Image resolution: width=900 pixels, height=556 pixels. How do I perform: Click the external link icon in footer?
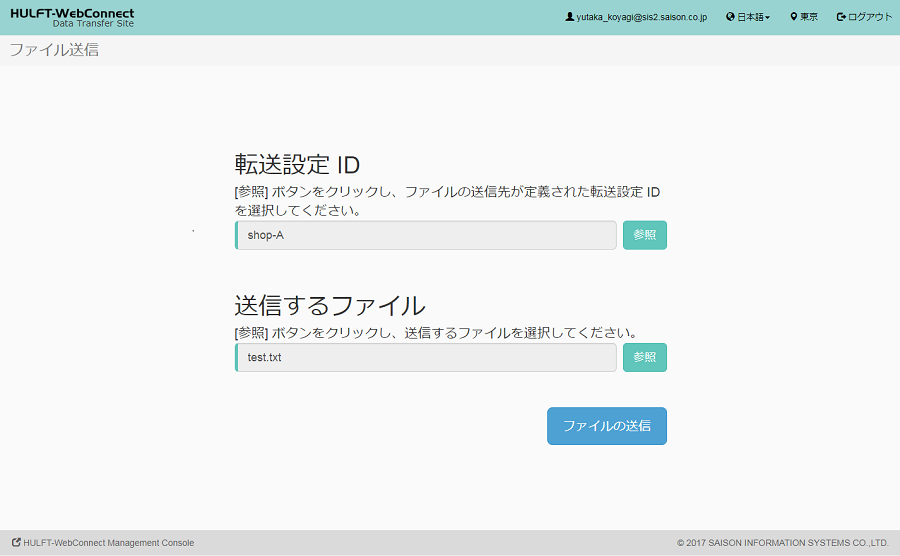(16, 542)
